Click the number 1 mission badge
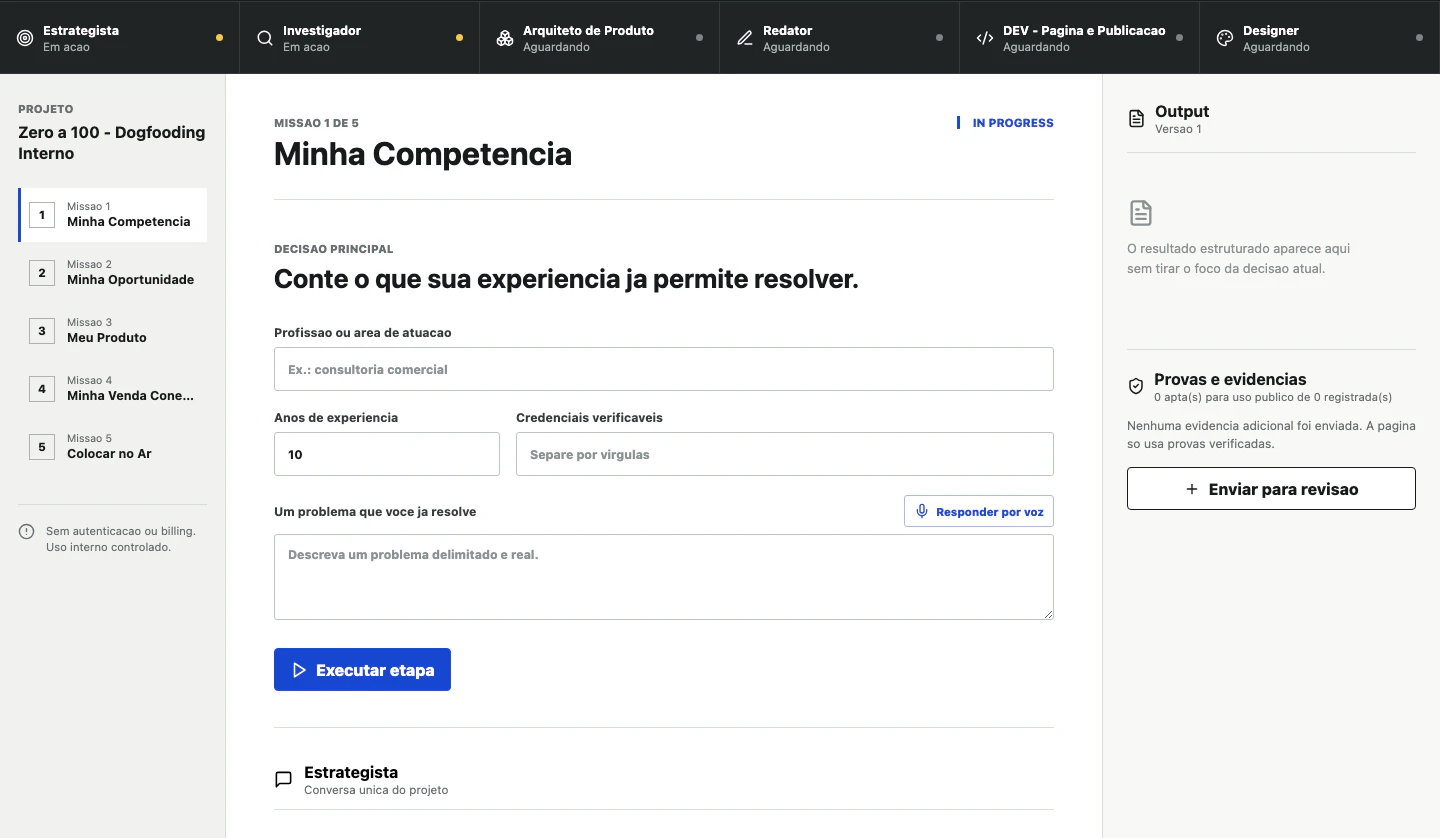 (x=42, y=215)
